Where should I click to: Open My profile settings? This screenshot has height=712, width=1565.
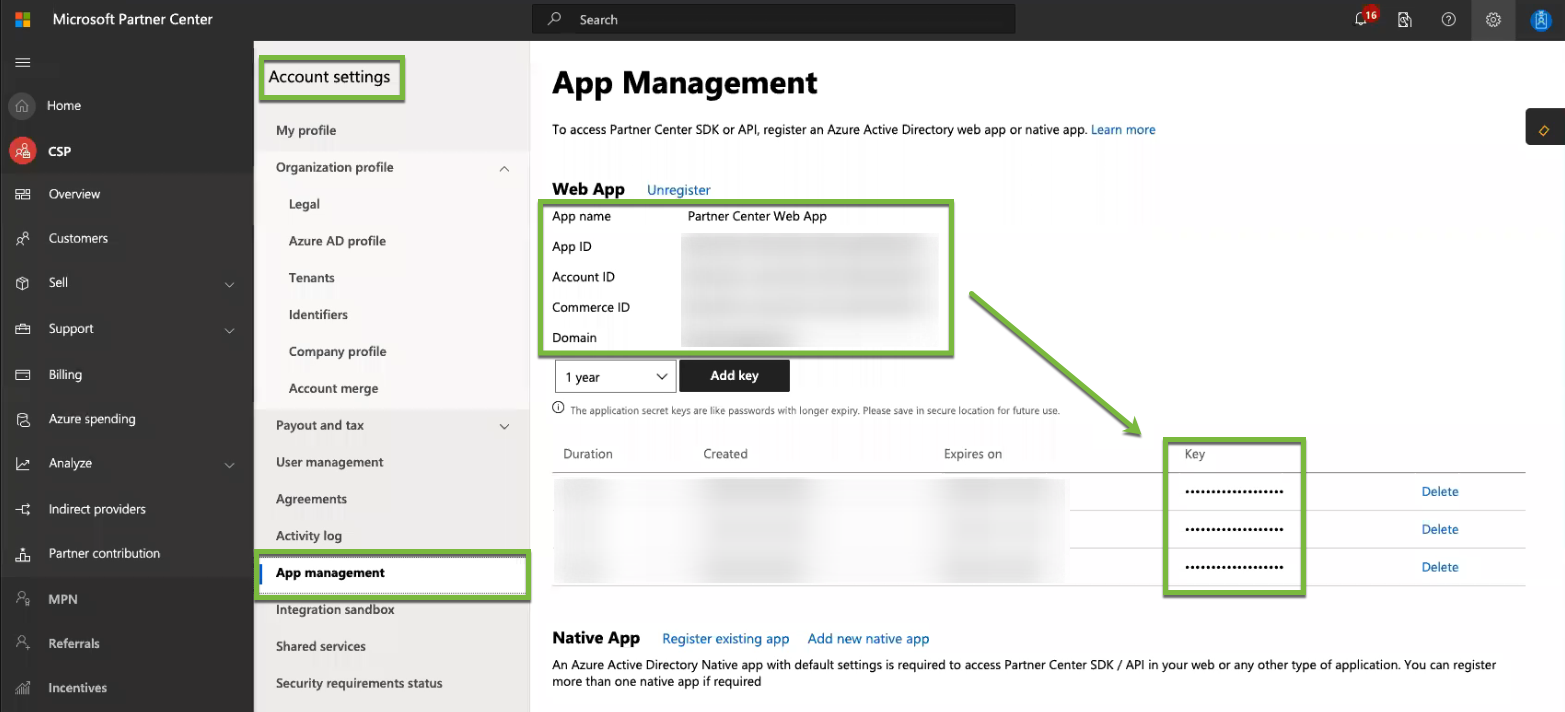[x=306, y=130]
